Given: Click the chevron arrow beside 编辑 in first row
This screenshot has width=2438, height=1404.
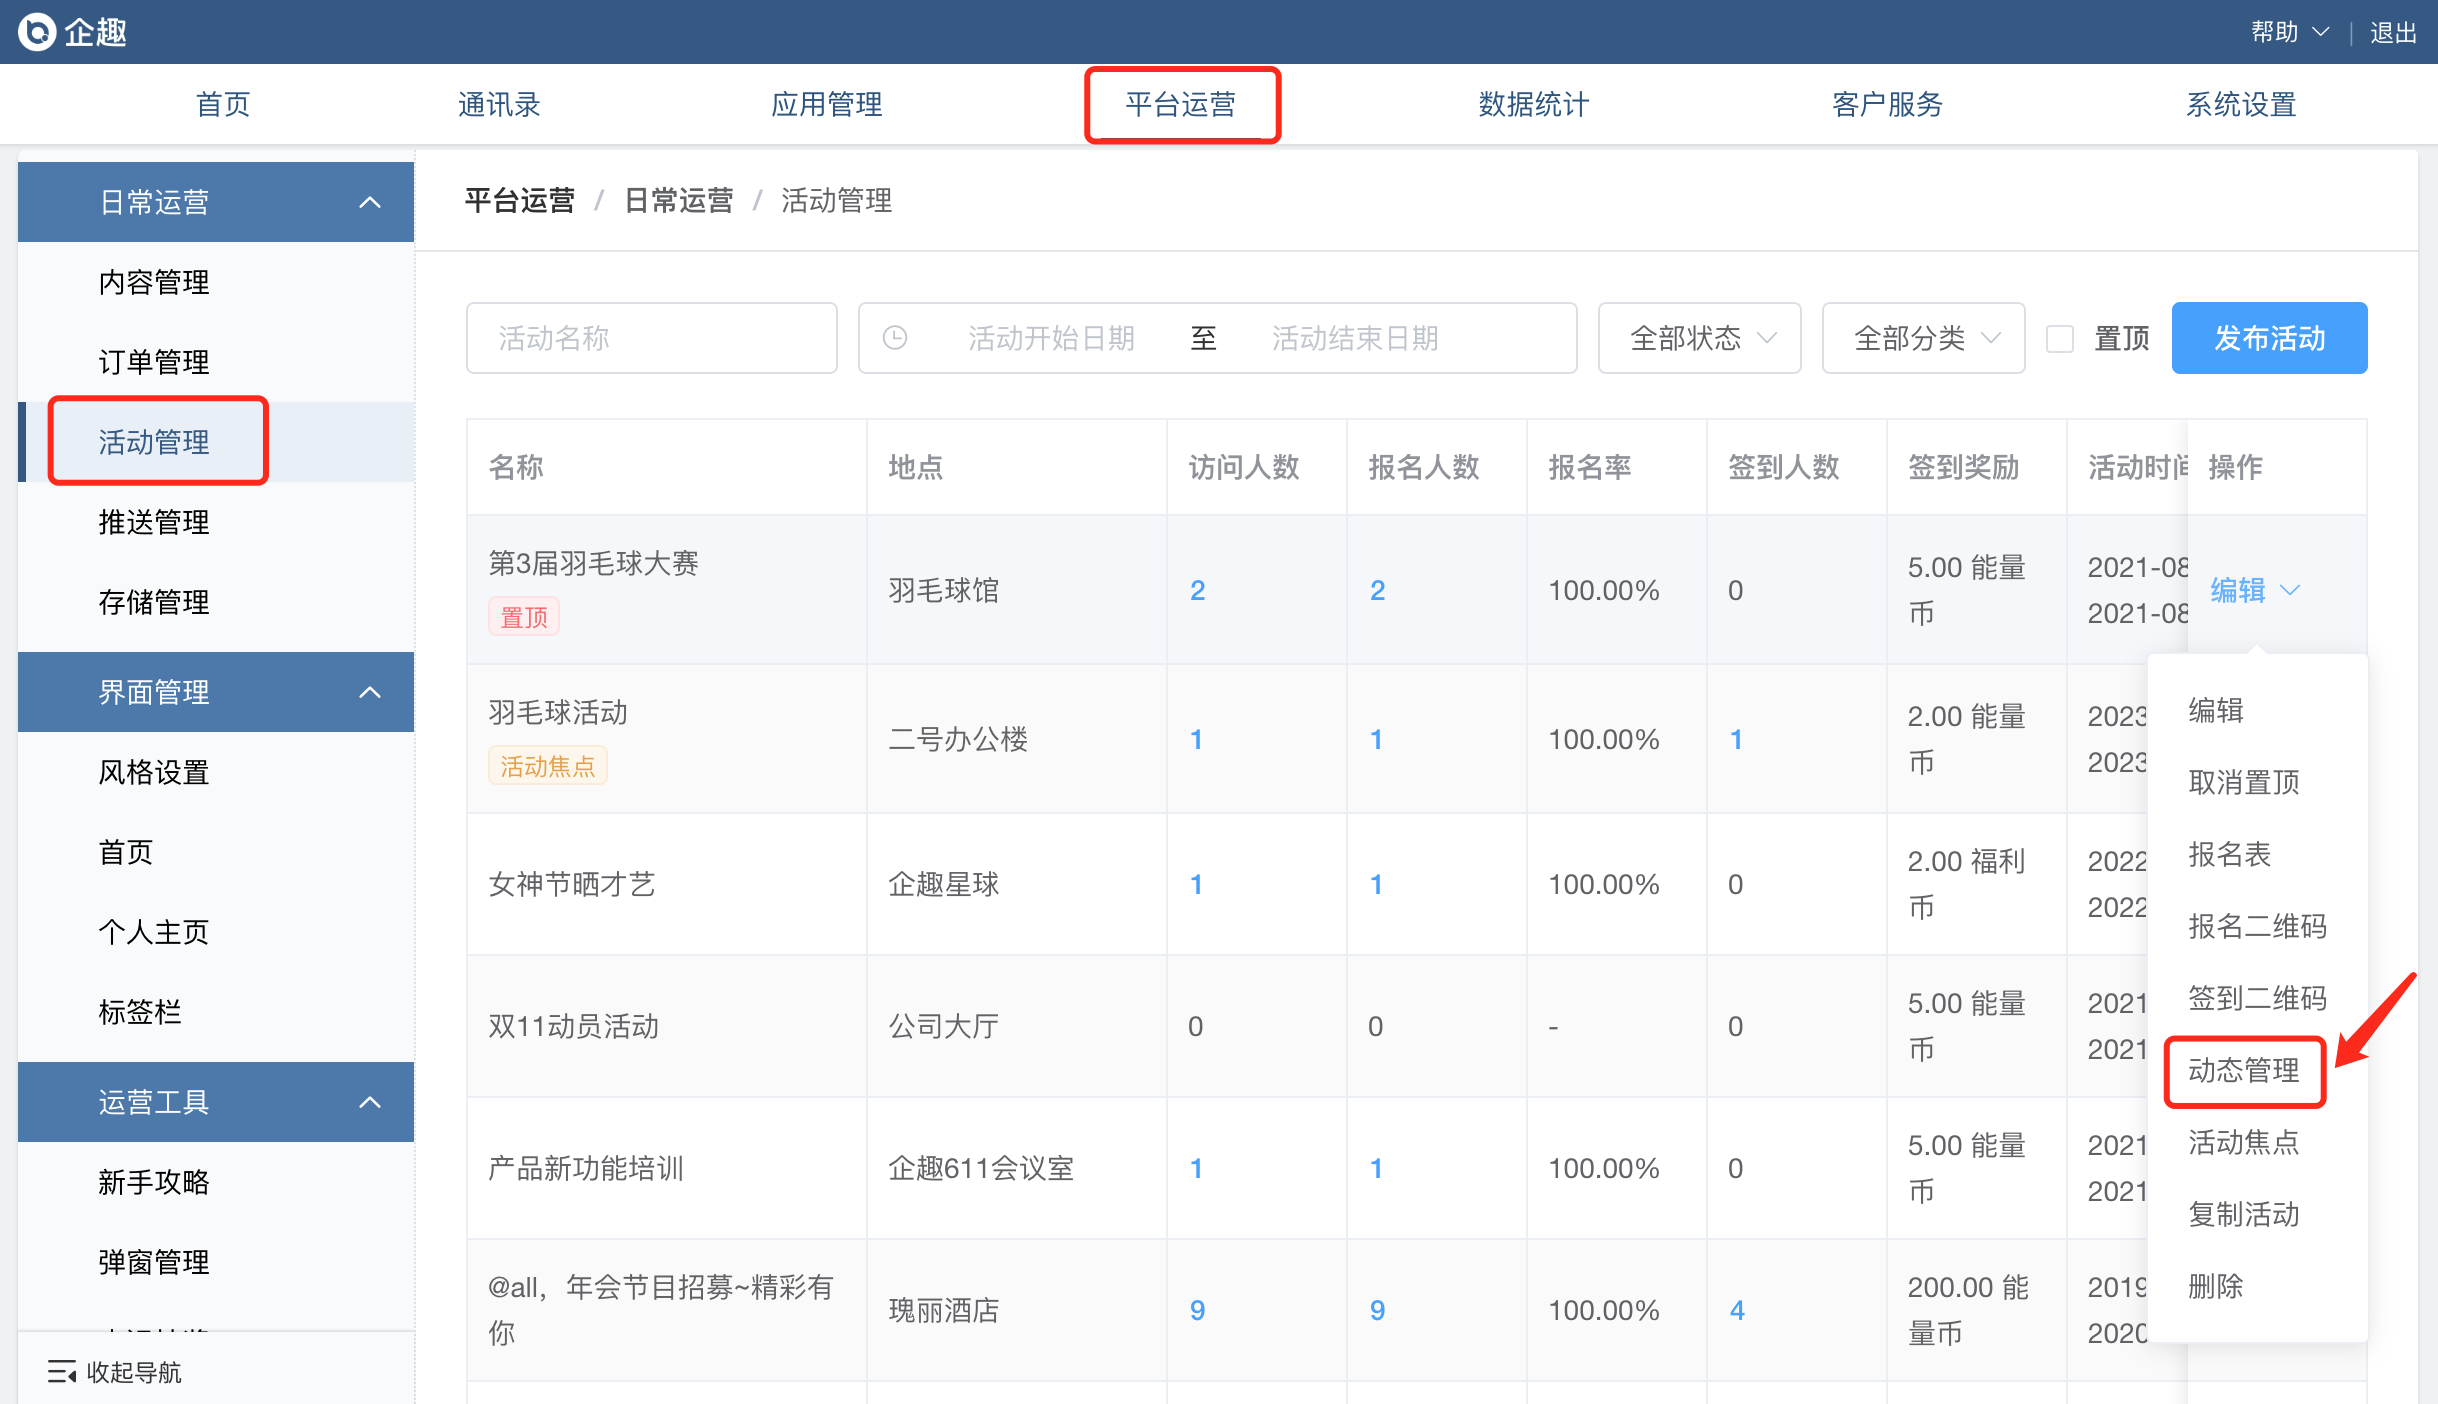Looking at the screenshot, I should pyautogui.click(x=2290, y=591).
